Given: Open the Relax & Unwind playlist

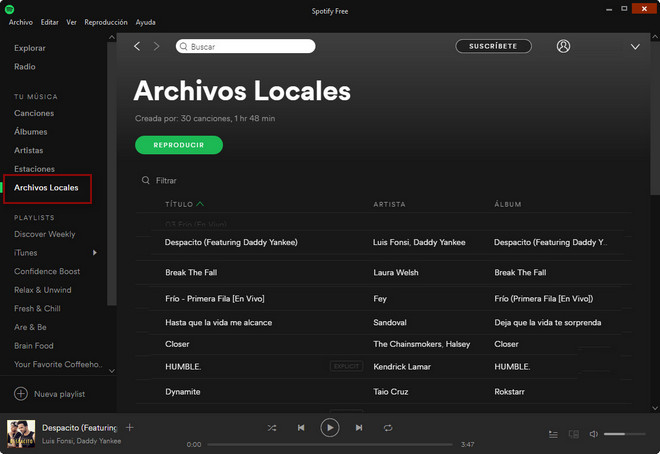Looking at the screenshot, I should [43, 290].
